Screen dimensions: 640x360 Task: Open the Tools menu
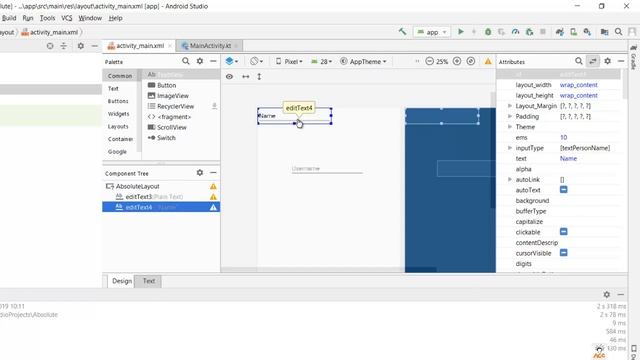coord(47,18)
